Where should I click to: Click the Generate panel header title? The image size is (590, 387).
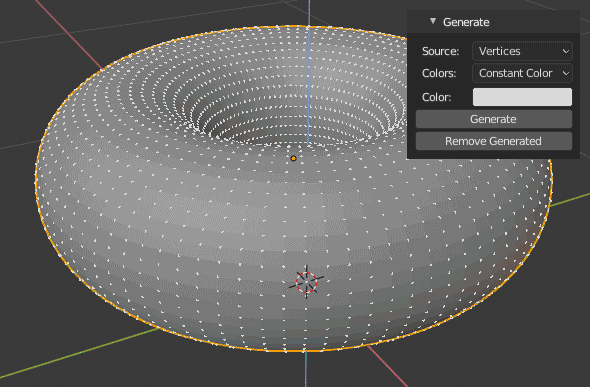pos(466,22)
